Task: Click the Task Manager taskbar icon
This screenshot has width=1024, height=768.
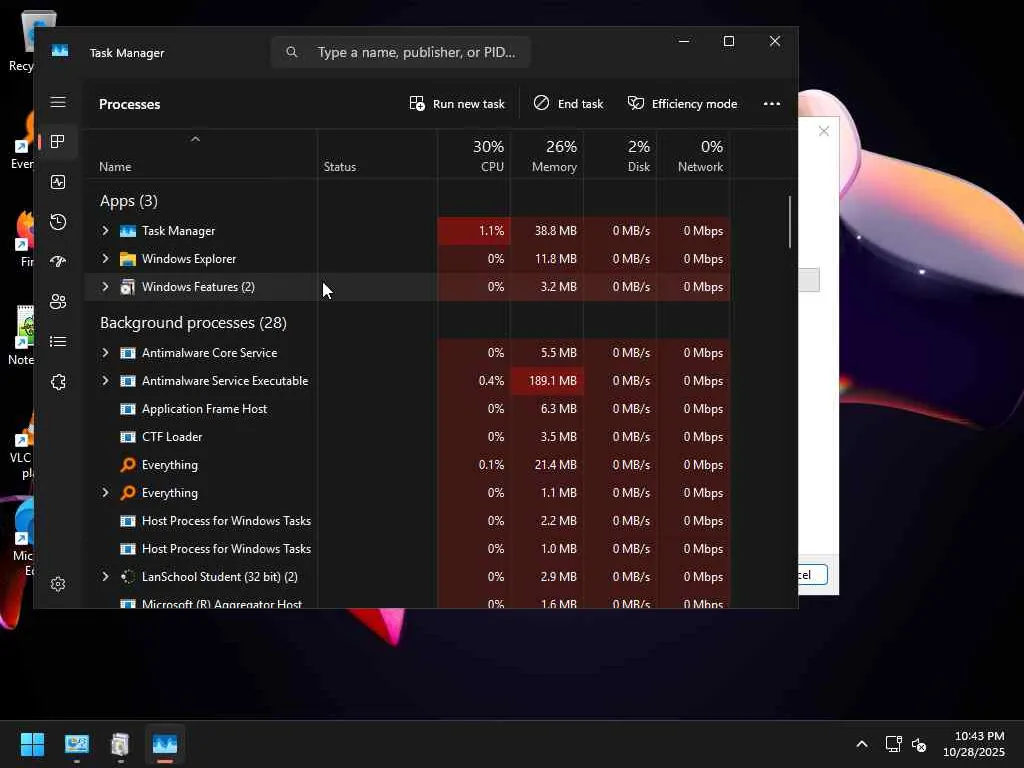Action: click(x=165, y=744)
